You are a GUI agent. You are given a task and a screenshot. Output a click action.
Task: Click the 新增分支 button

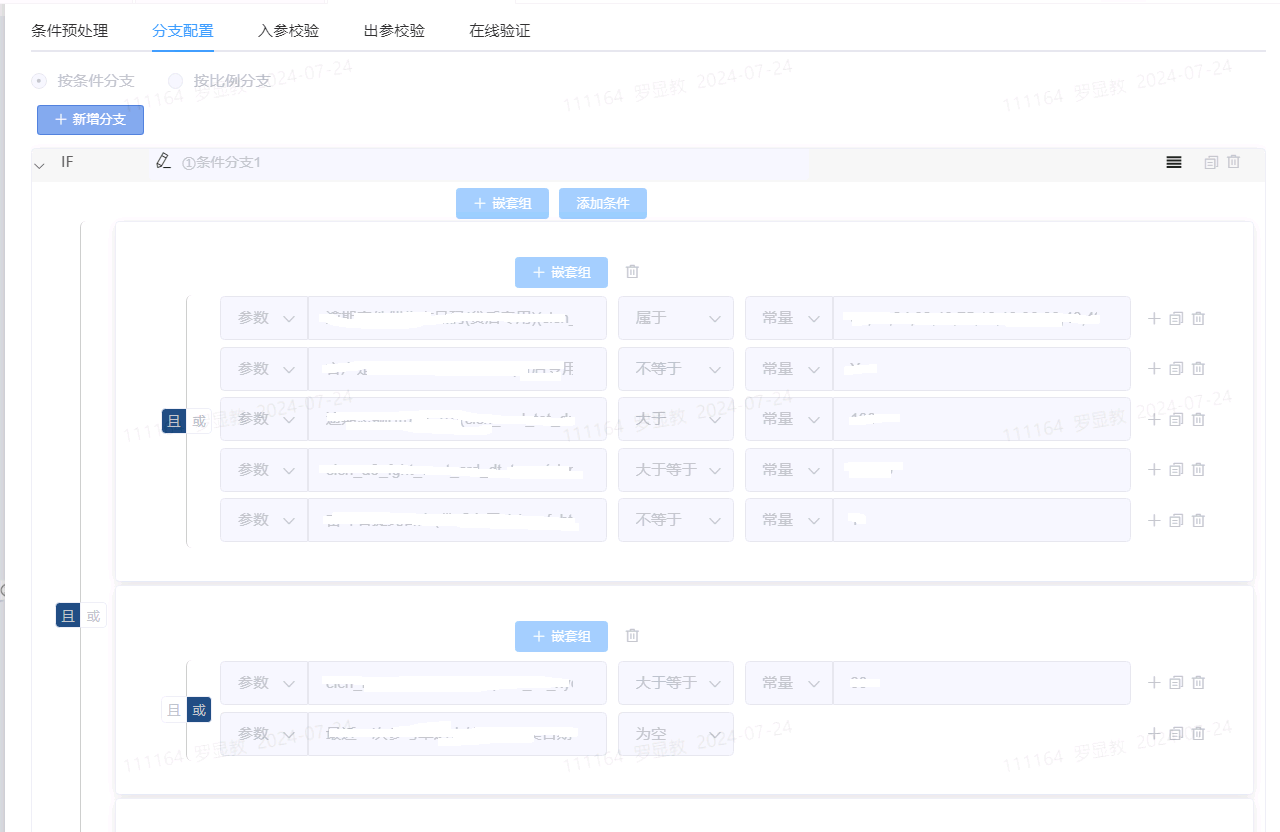91,120
